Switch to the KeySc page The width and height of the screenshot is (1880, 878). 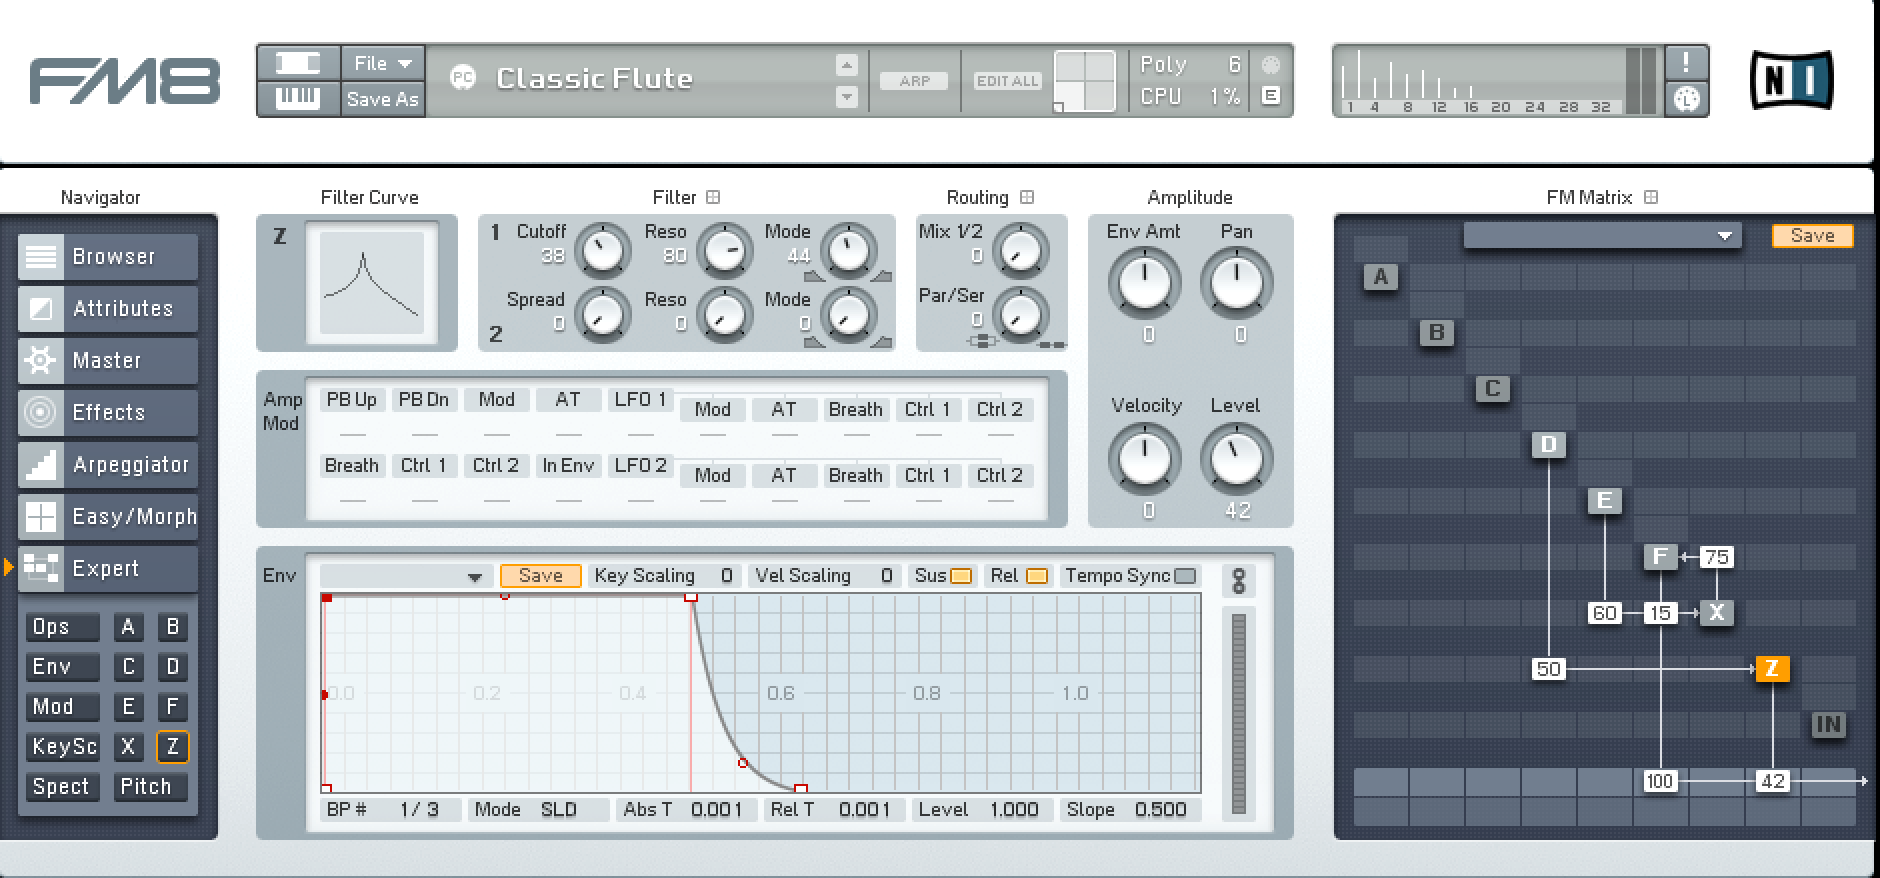[62, 747]
